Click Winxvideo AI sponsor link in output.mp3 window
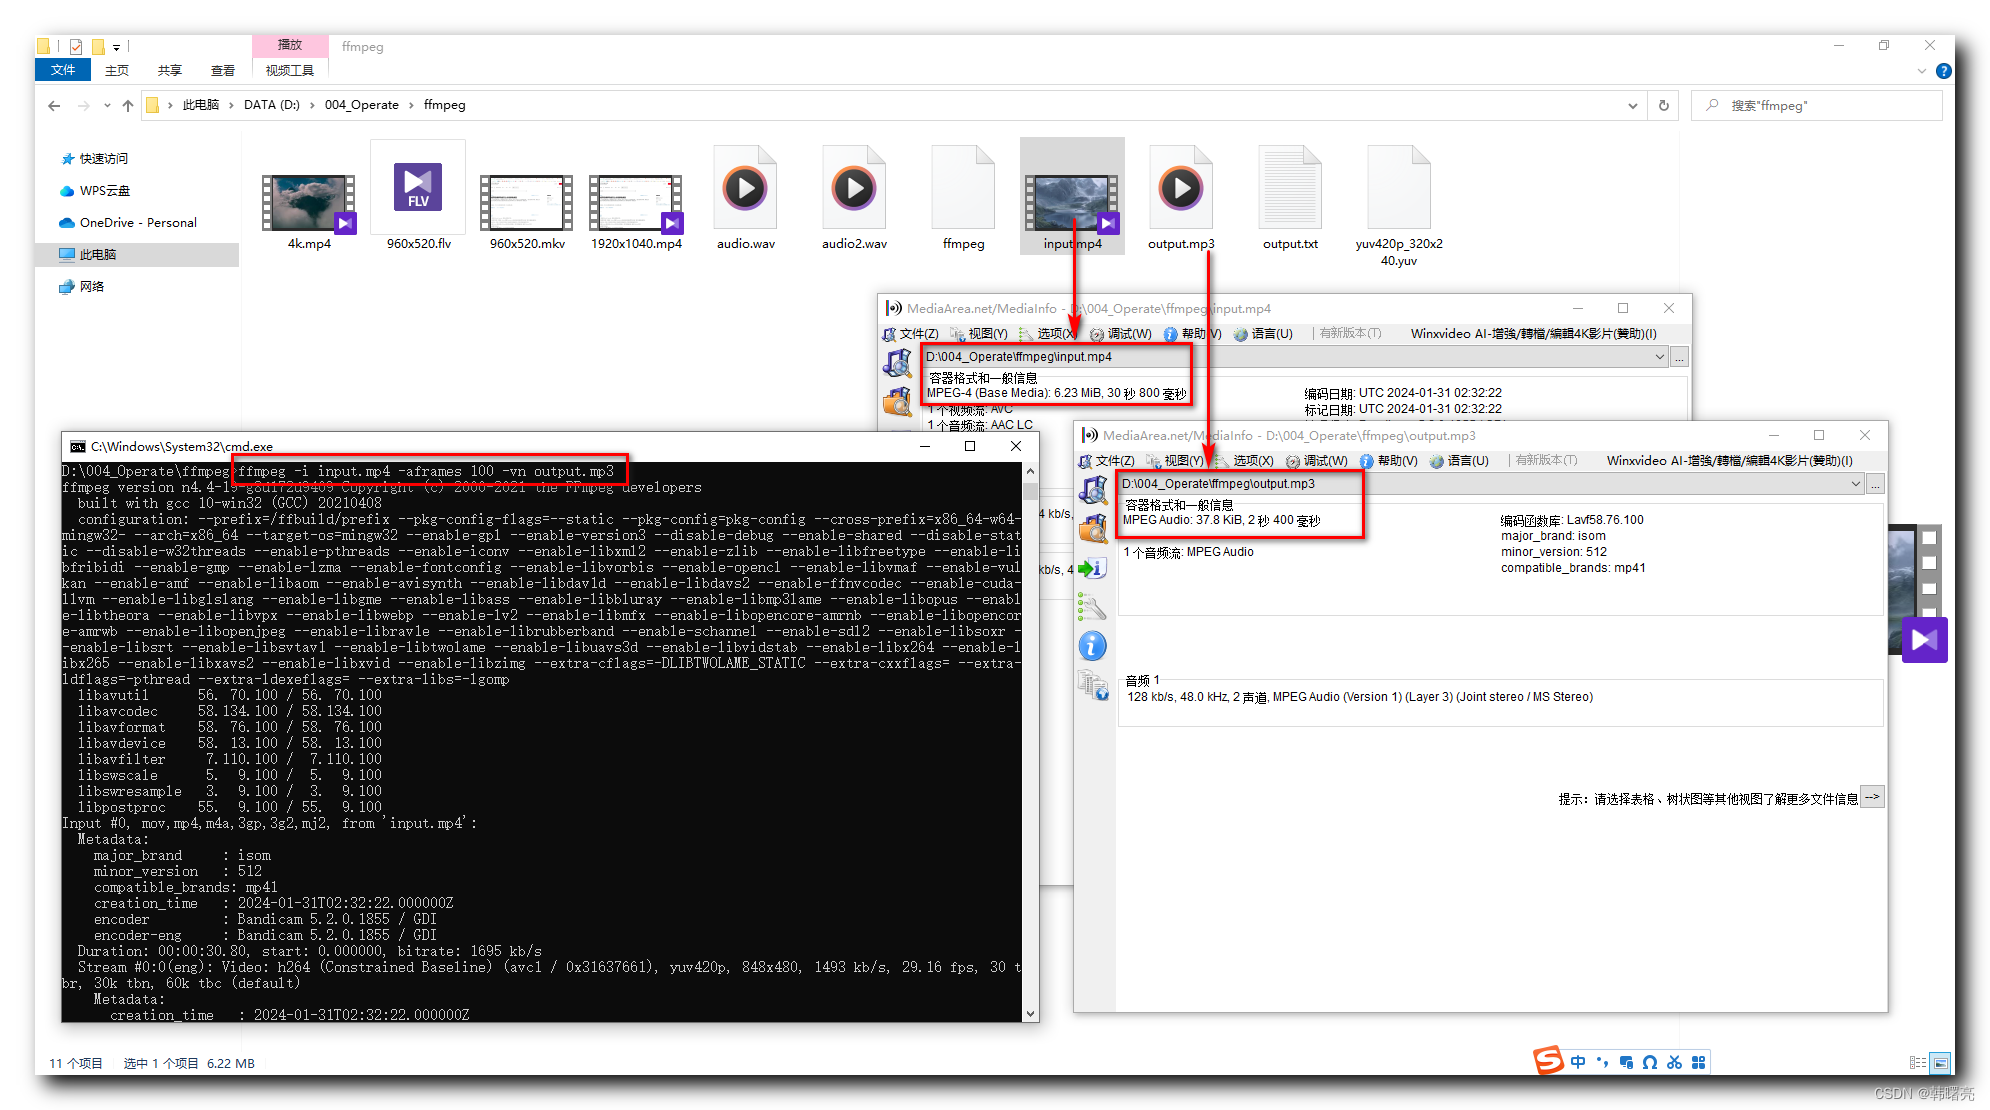1990x1110 pixels. click(x=1730, y=461)
